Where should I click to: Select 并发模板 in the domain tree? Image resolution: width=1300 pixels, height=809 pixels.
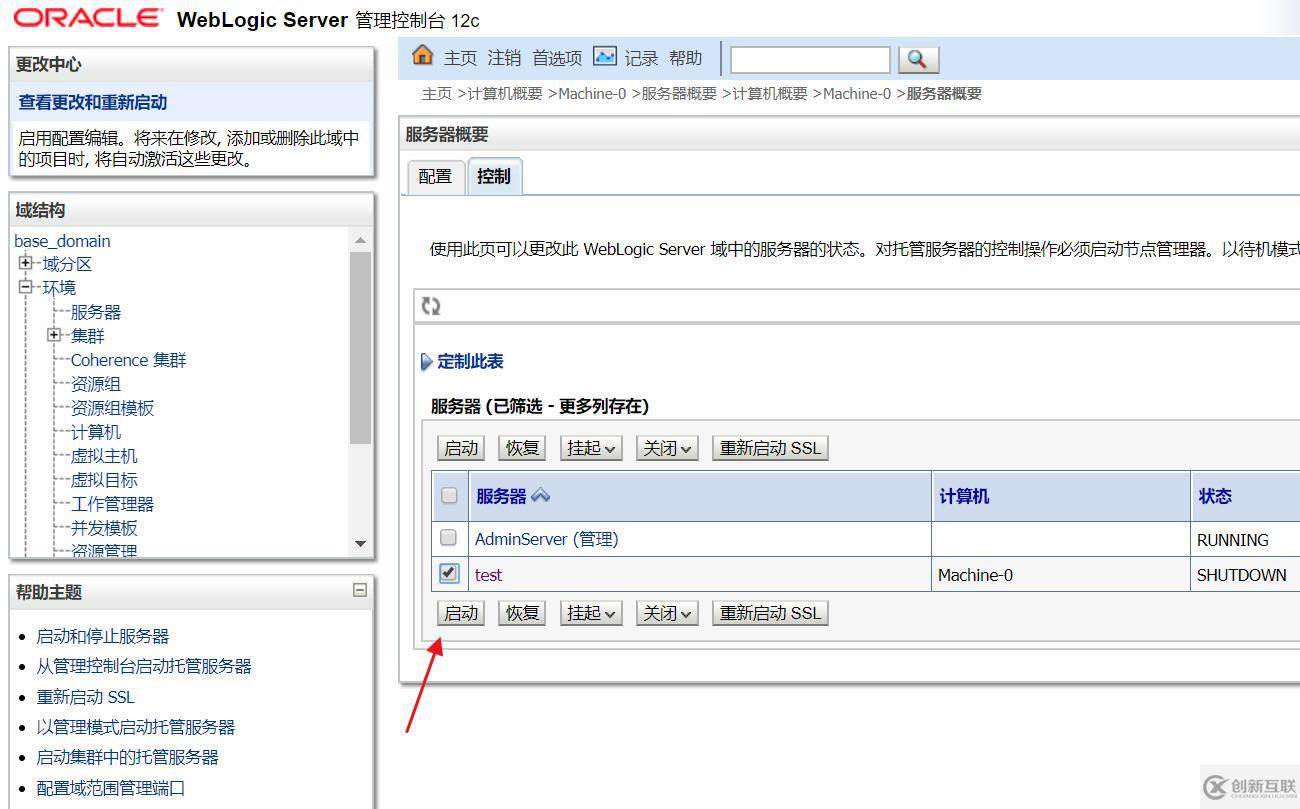[104, 528]
